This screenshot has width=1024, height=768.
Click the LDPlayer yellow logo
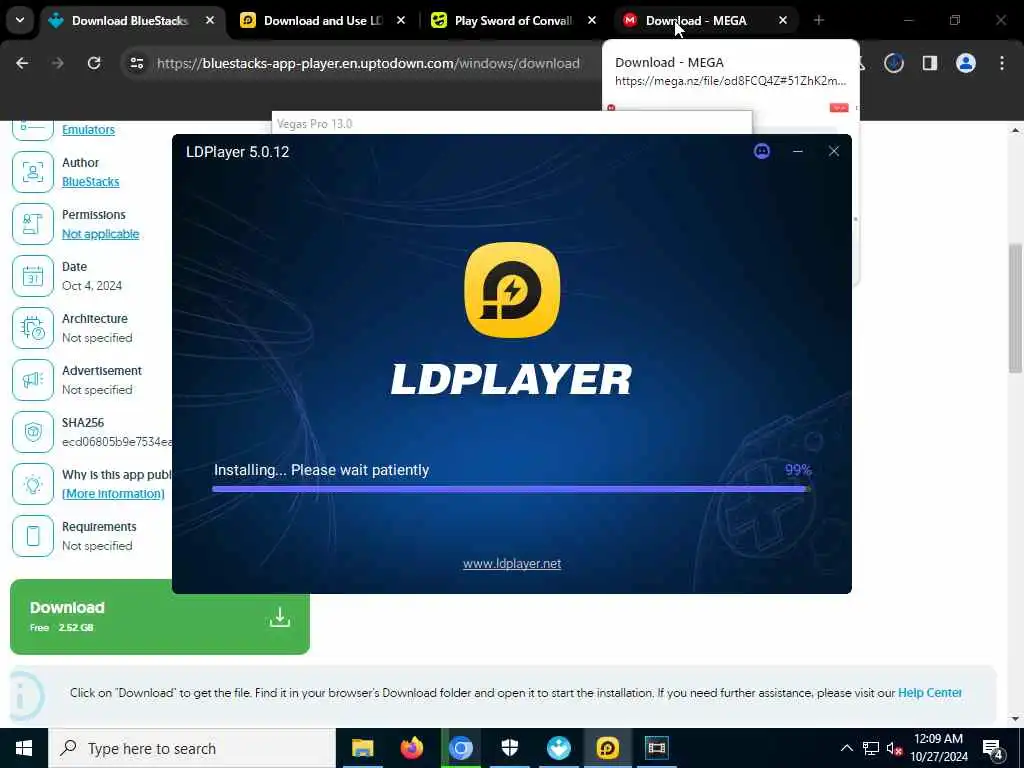tap(512, 290)
